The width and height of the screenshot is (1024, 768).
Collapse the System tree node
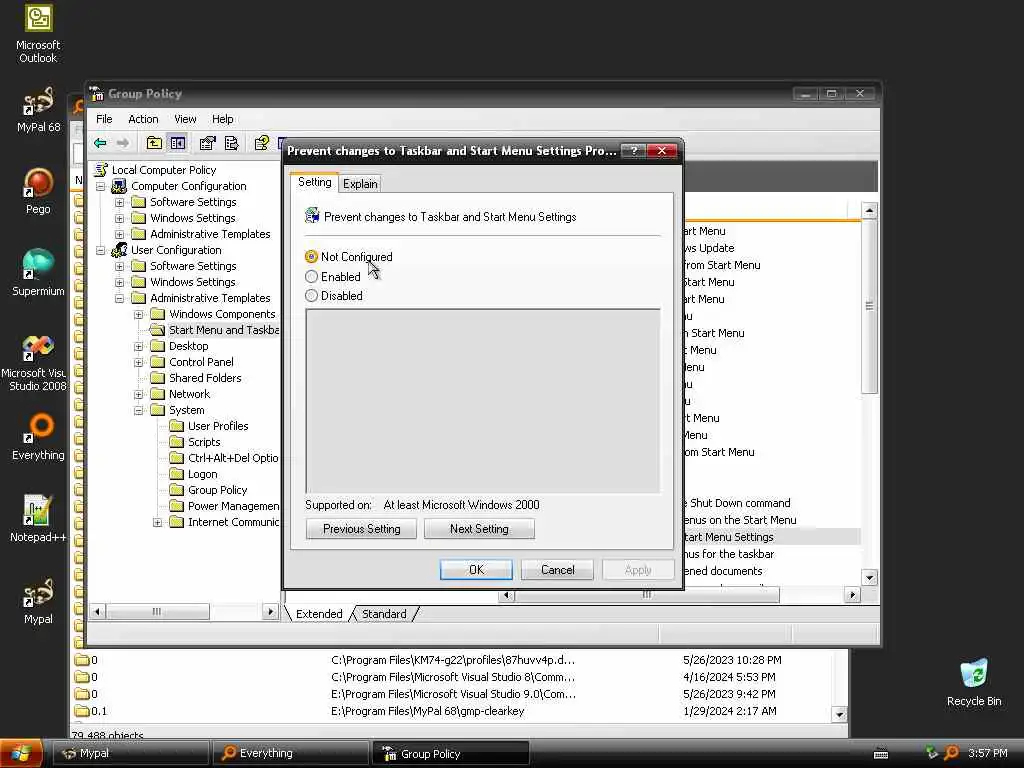click(x=138, y=410)
